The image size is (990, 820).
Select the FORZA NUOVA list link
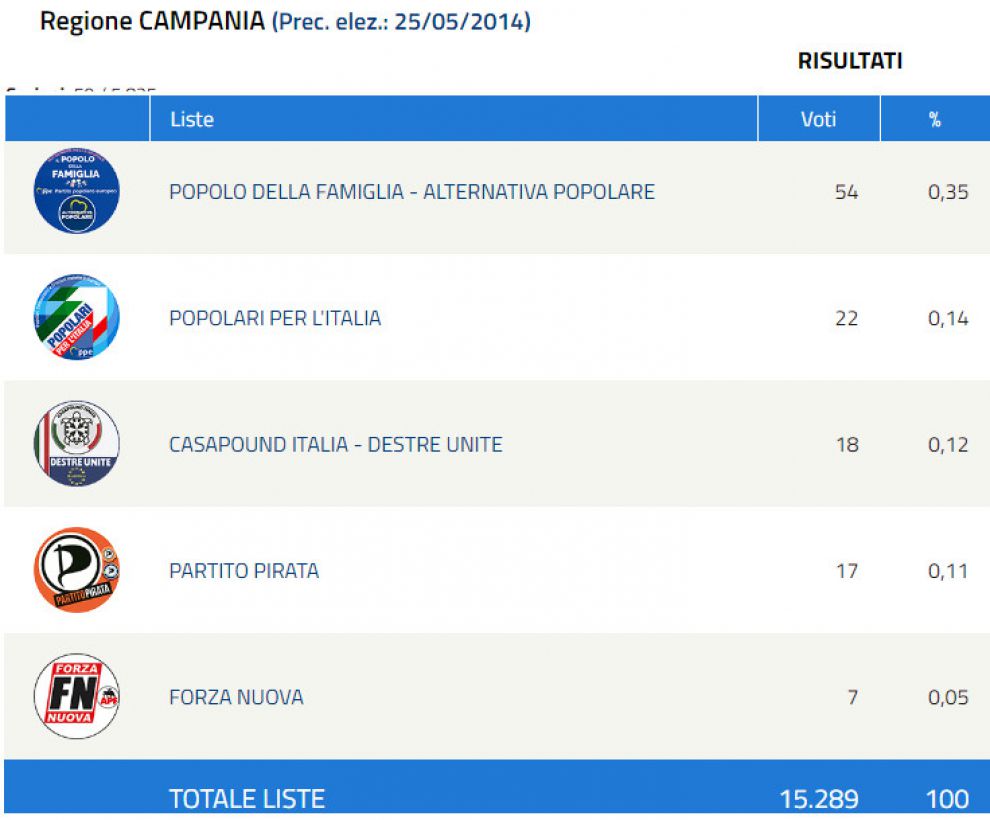[x=236, y=697]
